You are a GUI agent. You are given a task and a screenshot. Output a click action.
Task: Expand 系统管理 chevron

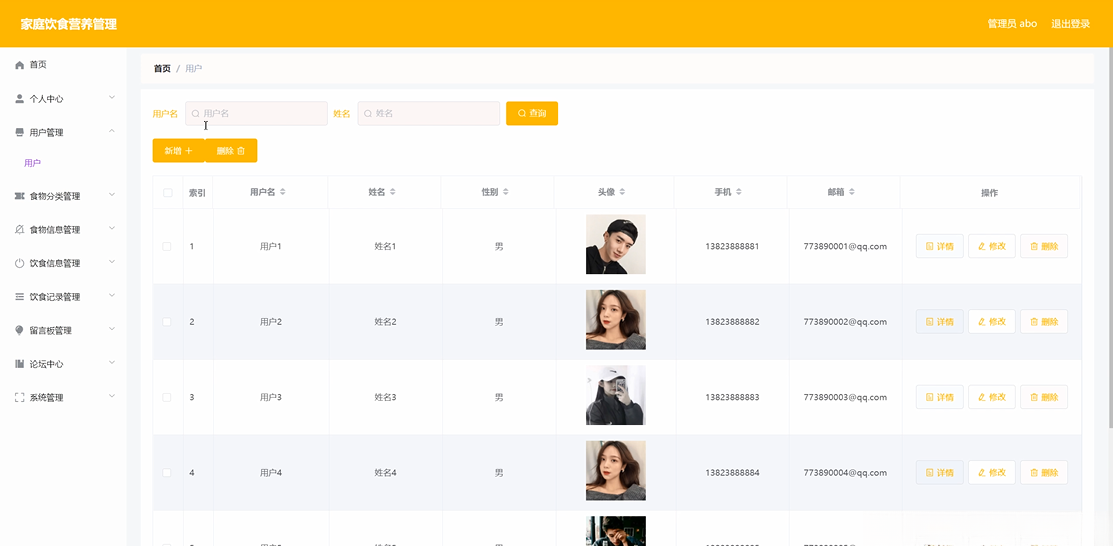tap(112, 396)
